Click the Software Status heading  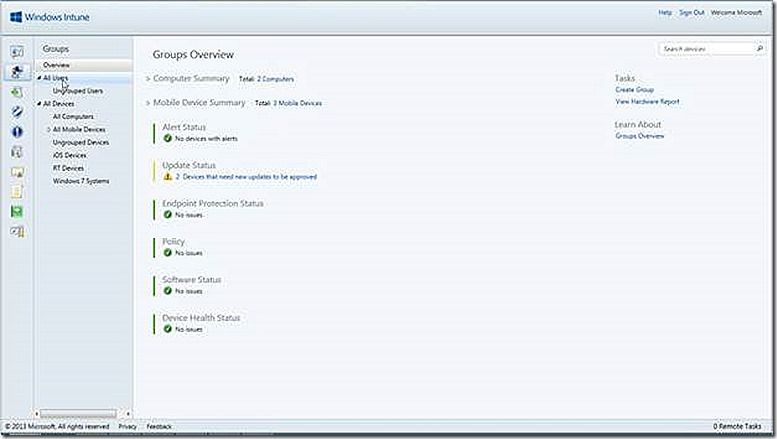[x=192, y=279]
